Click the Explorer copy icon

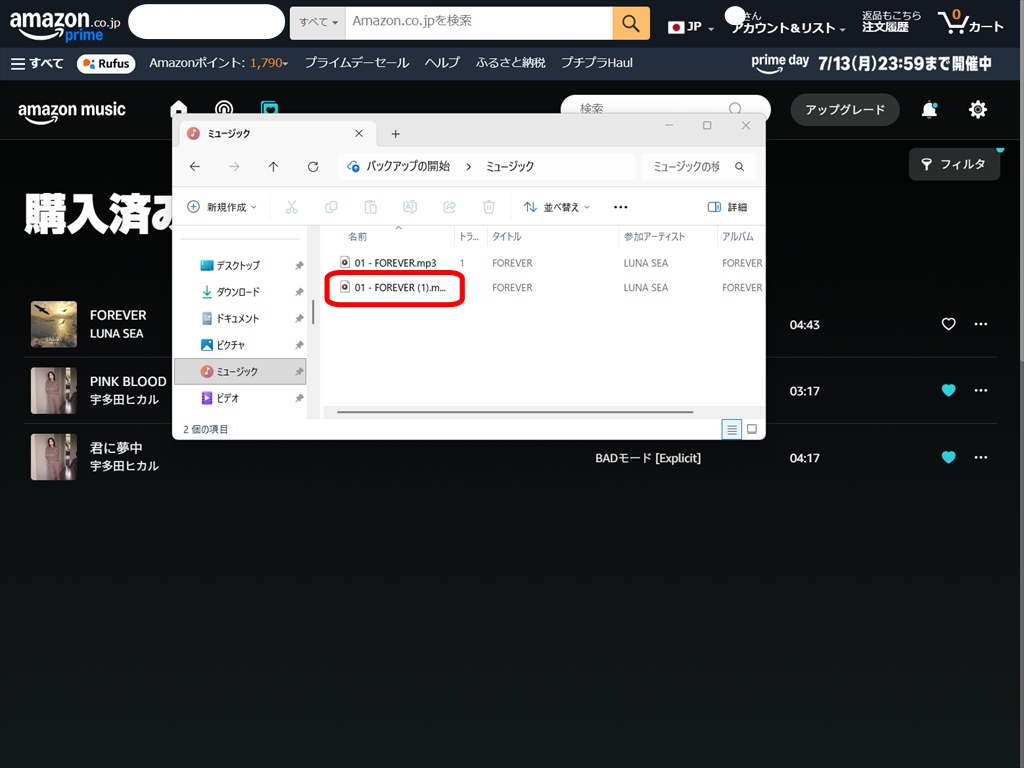[x=331, y=207]
